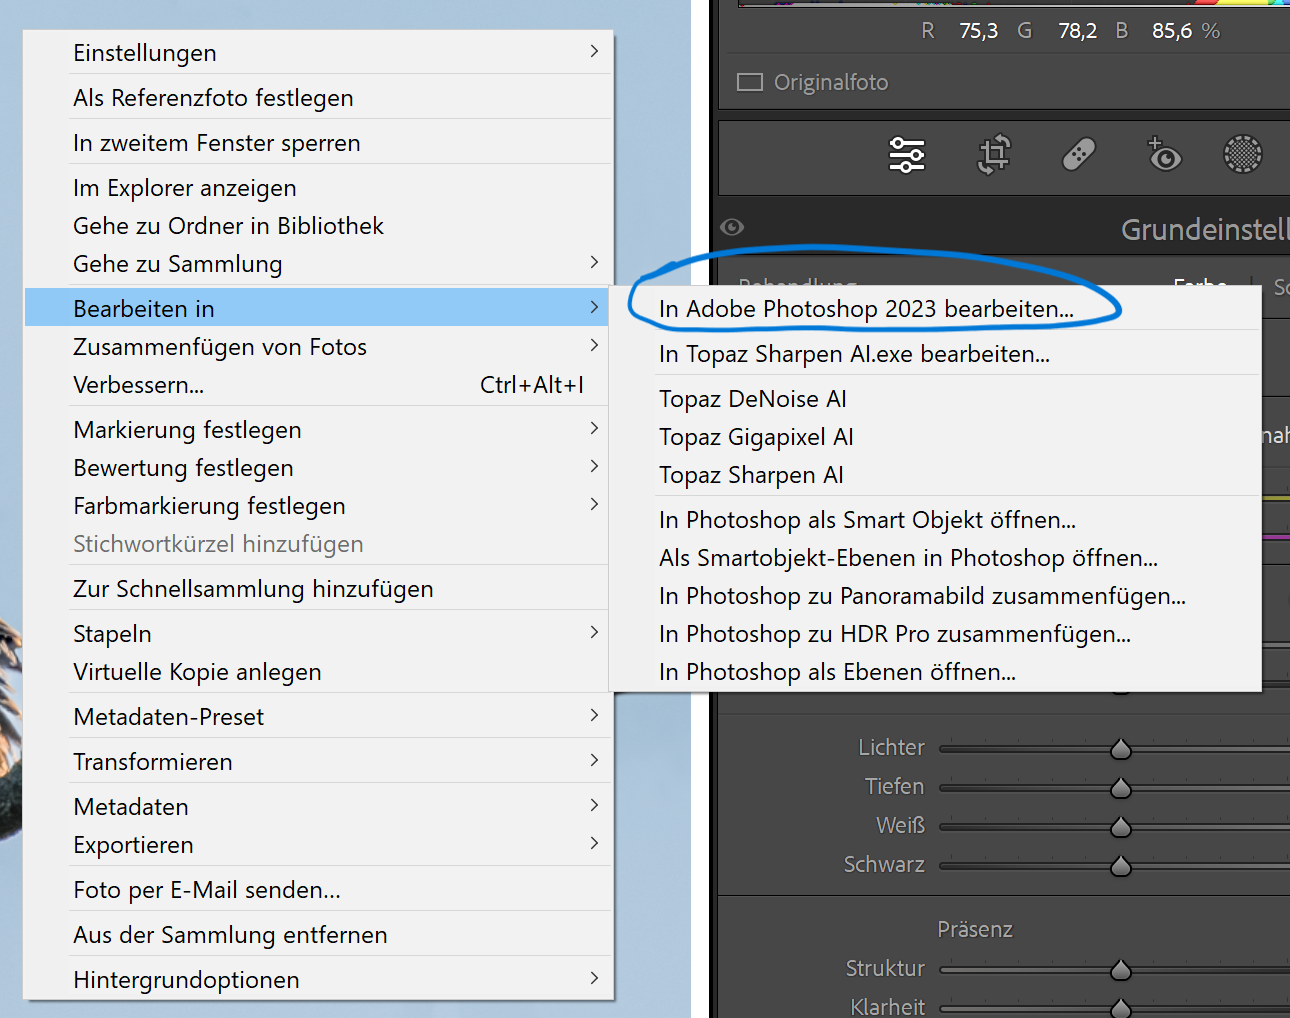Choose Aus der Sammlung entfernen

(x=318, y=935)
